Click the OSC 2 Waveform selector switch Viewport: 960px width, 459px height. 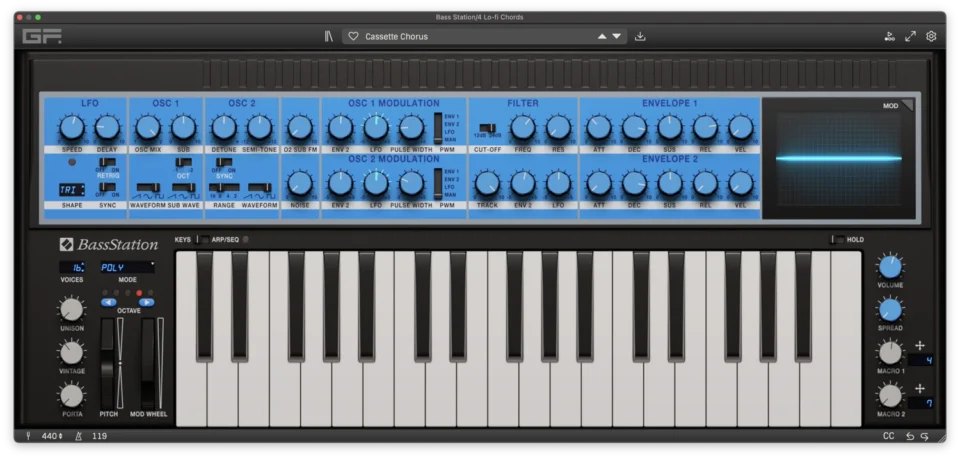(260, 187)
